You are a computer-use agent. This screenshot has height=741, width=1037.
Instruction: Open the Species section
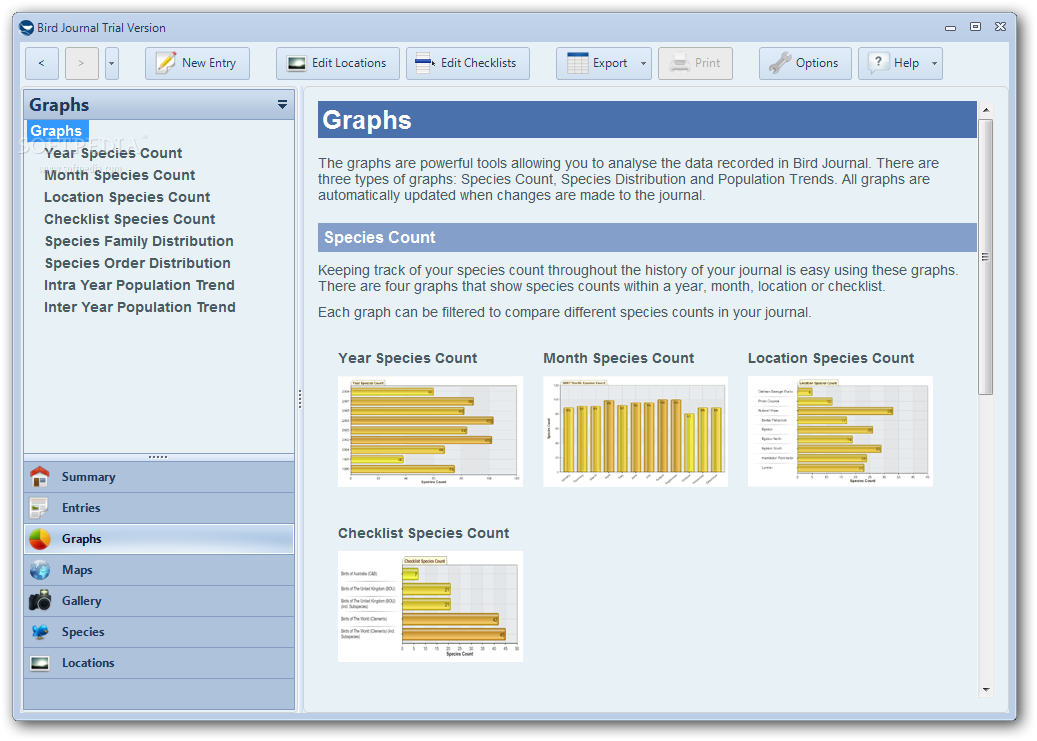[159, 632]
